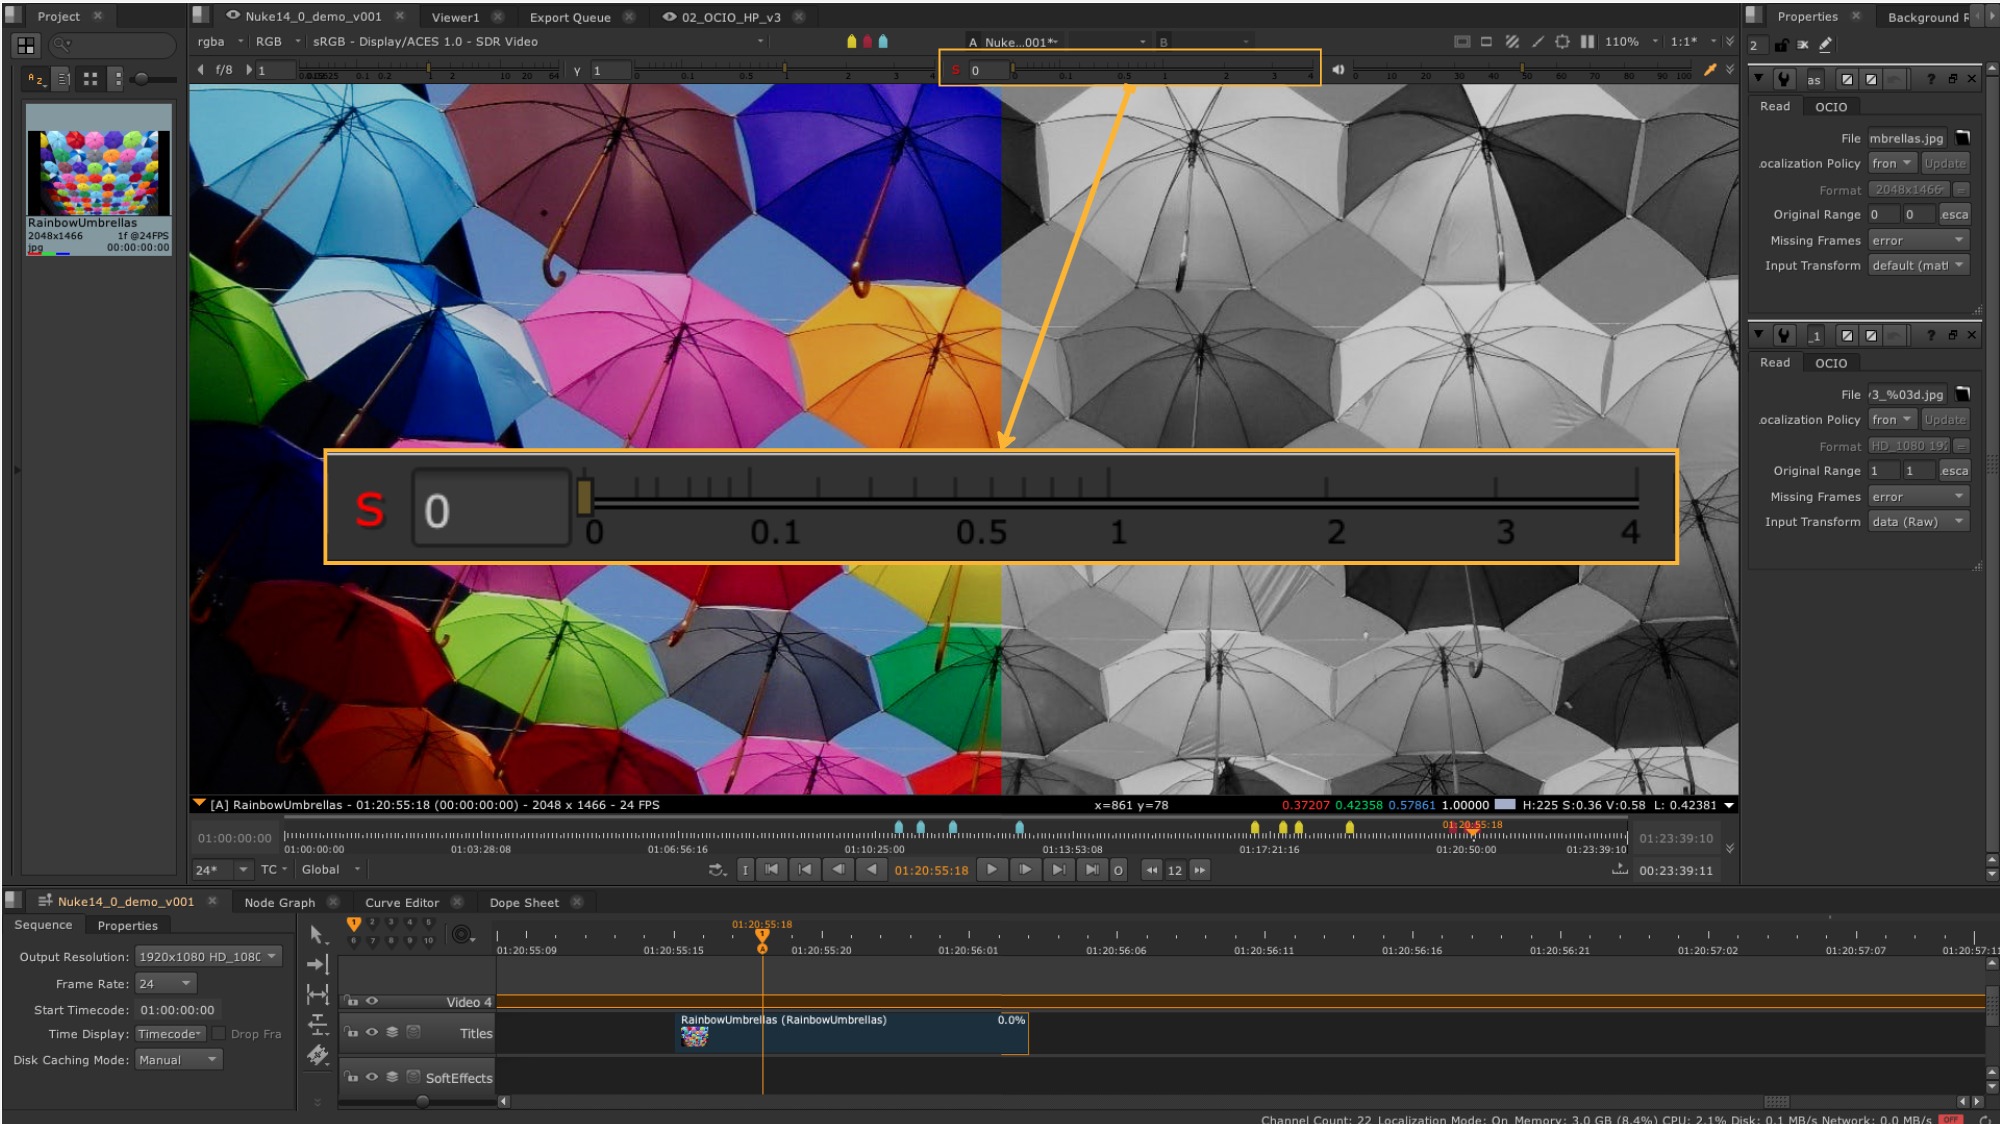Select the slip clip tool in timeline
The image size is (2000, 1124).
click(x=317, y=994)
